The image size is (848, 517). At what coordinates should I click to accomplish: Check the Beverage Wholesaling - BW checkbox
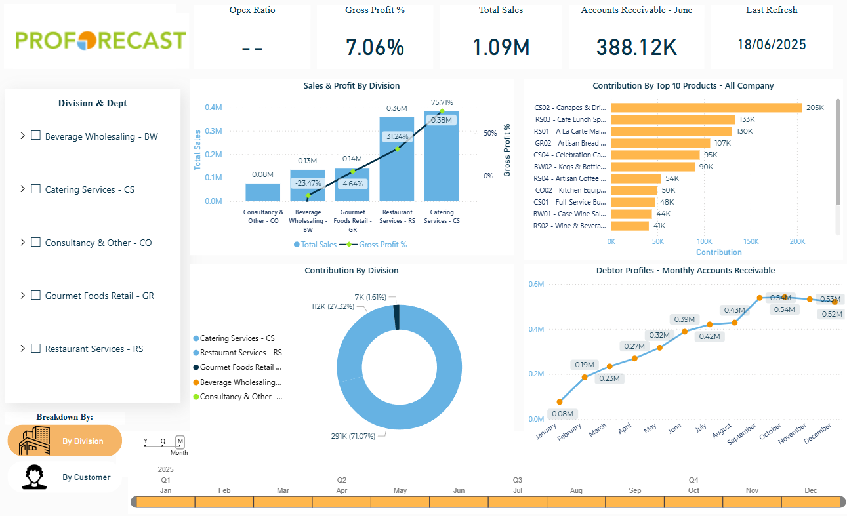36,136
